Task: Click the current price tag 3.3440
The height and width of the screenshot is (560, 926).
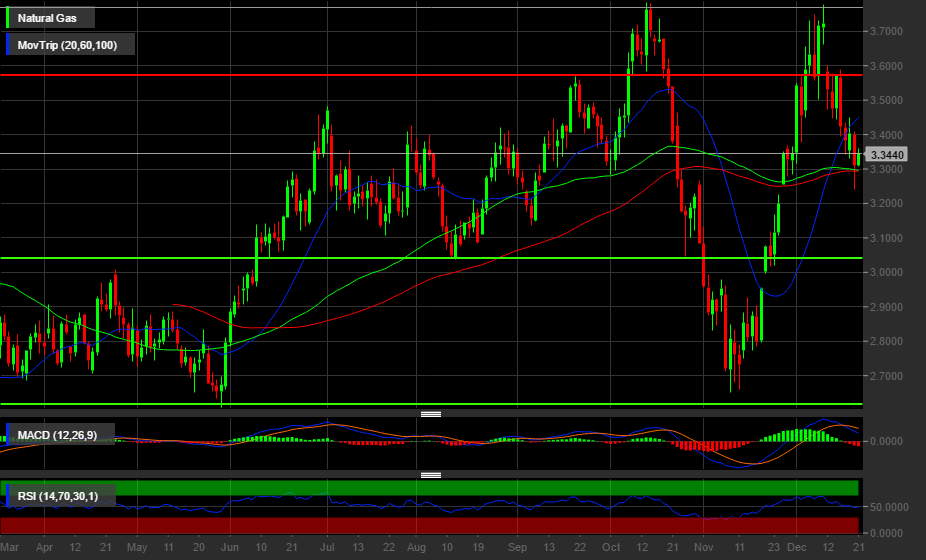Action: [x=886, y=155]
